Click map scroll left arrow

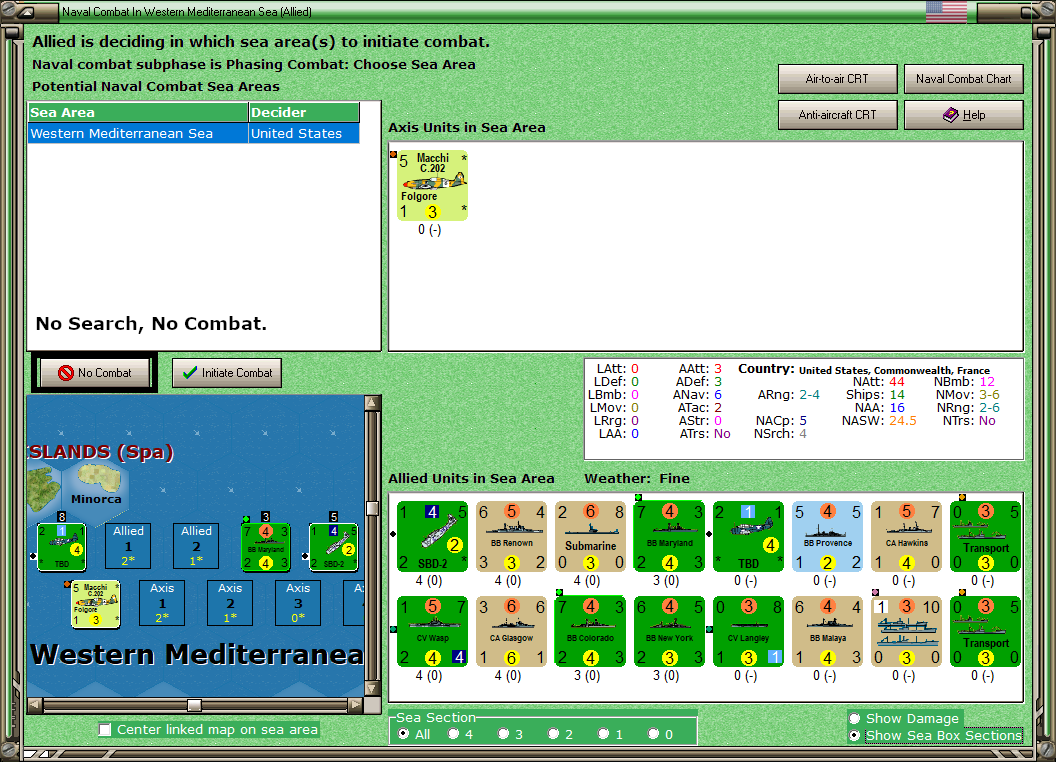pos(35,705)
